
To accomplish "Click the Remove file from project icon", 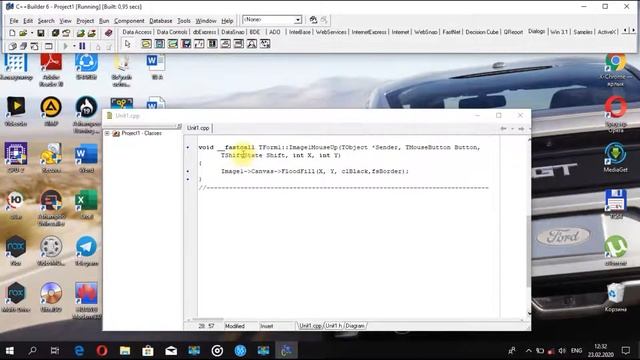I will coord(91,33).
